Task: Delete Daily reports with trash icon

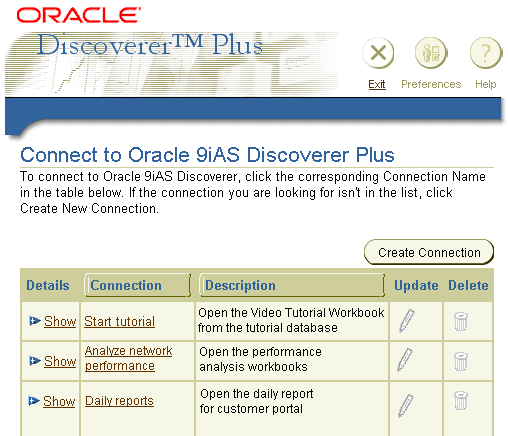Action: click(461, 400)
